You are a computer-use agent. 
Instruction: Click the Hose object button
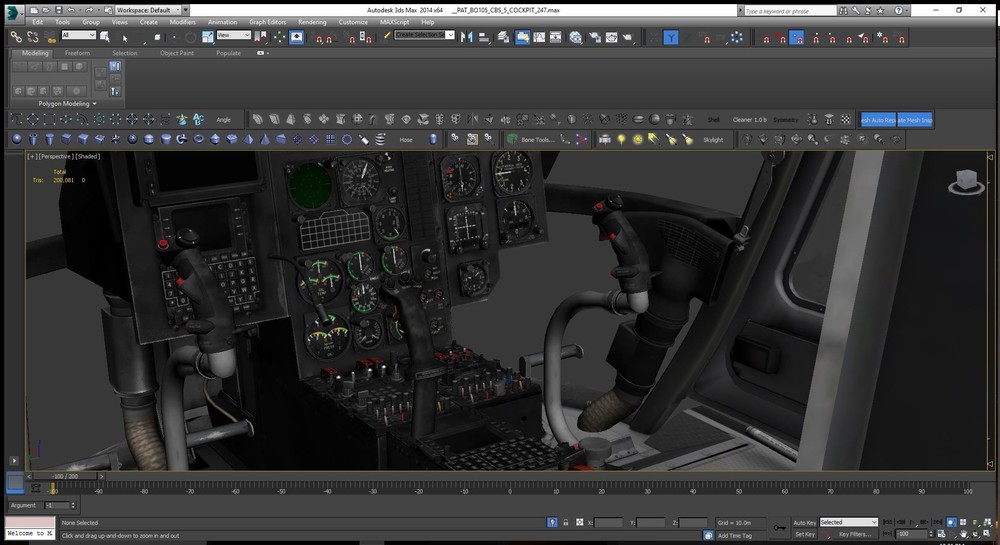406,140
